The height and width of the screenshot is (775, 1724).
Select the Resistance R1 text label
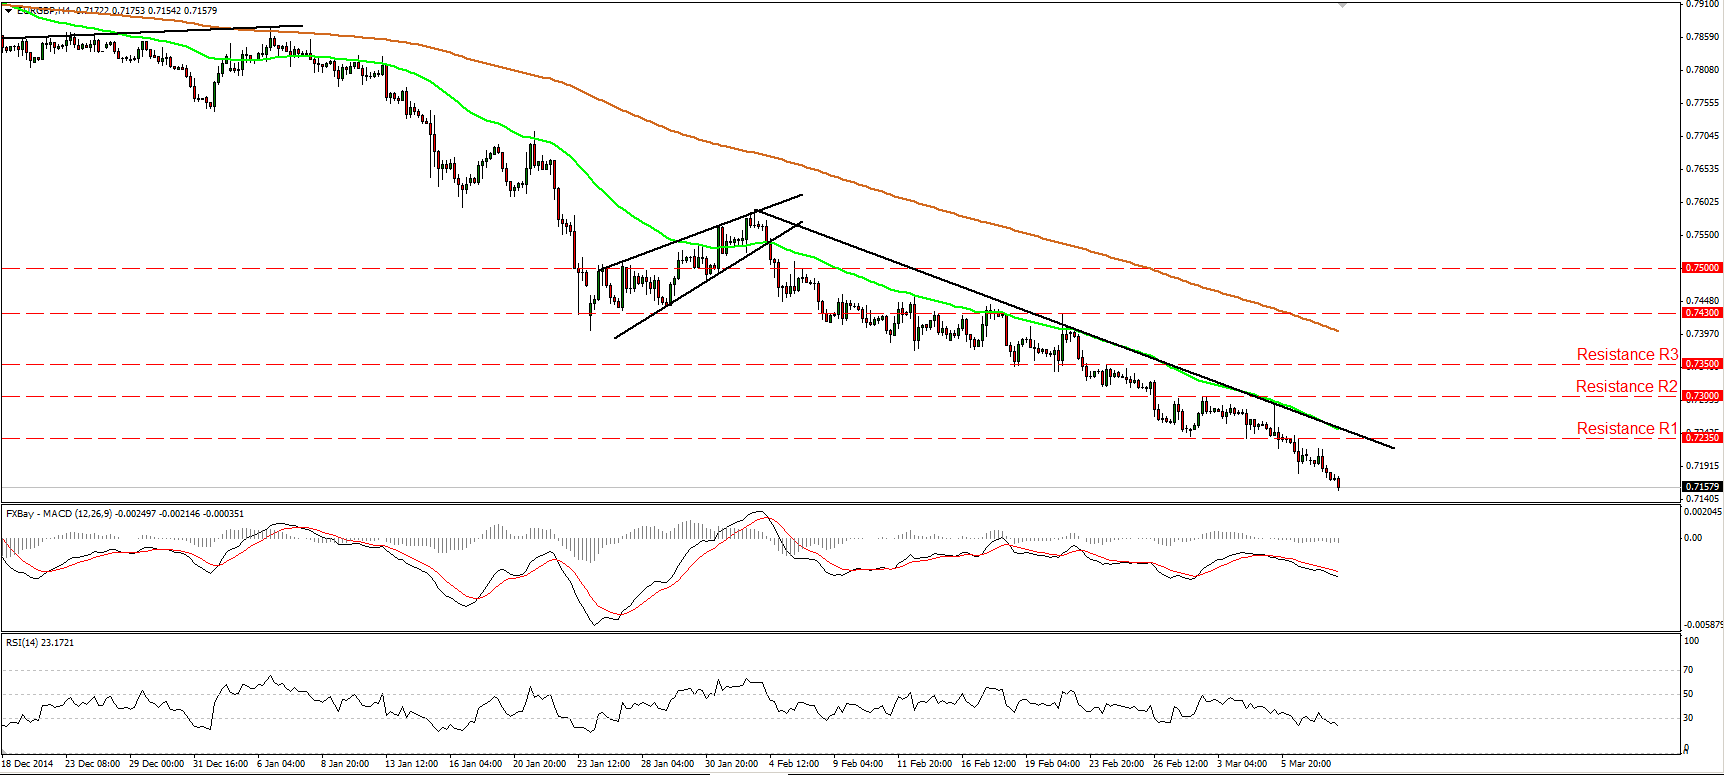coord(1627,428)
